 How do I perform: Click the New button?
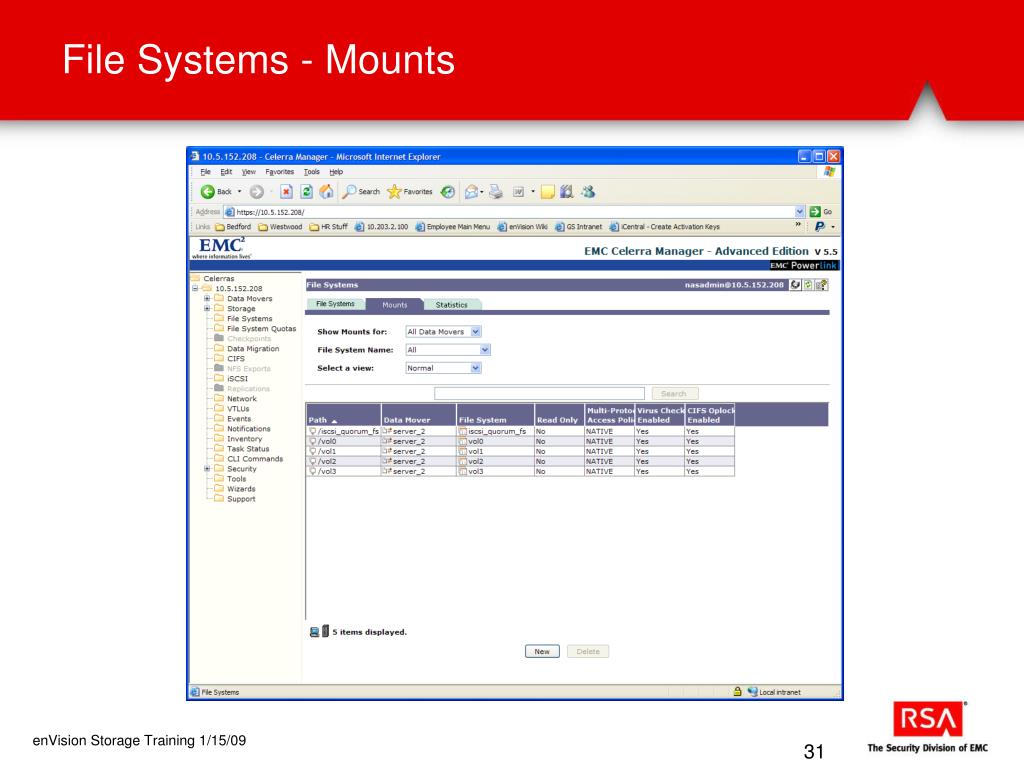point(542,651)
